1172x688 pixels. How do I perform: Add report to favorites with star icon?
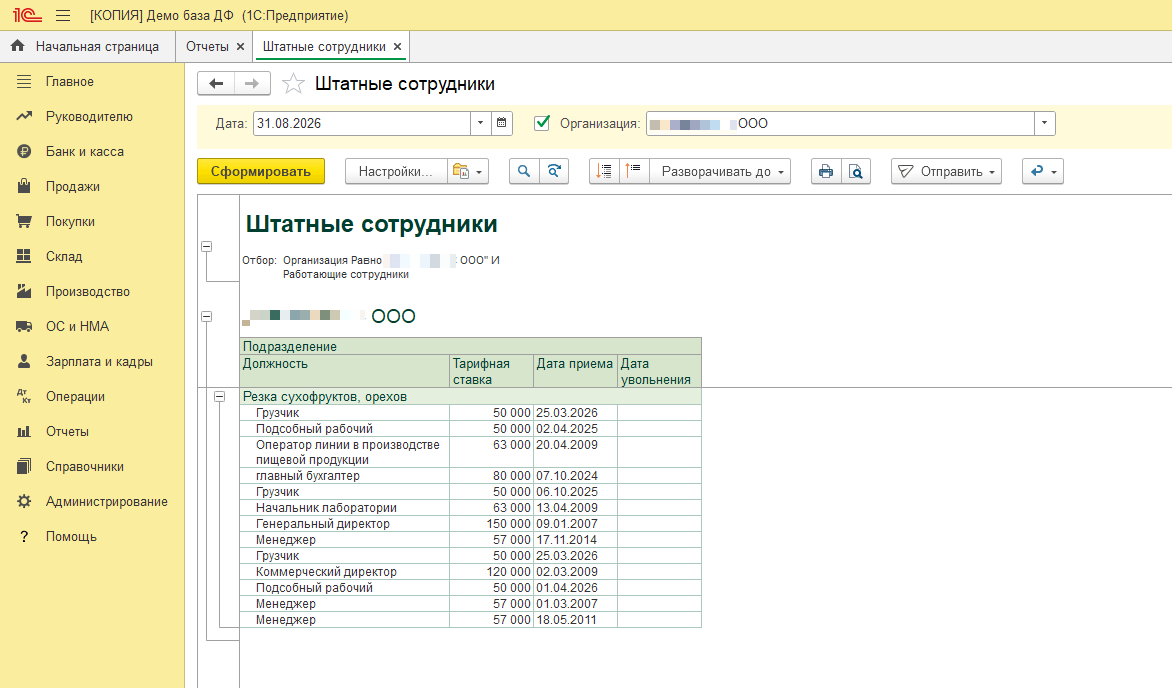tap(293, 84)
